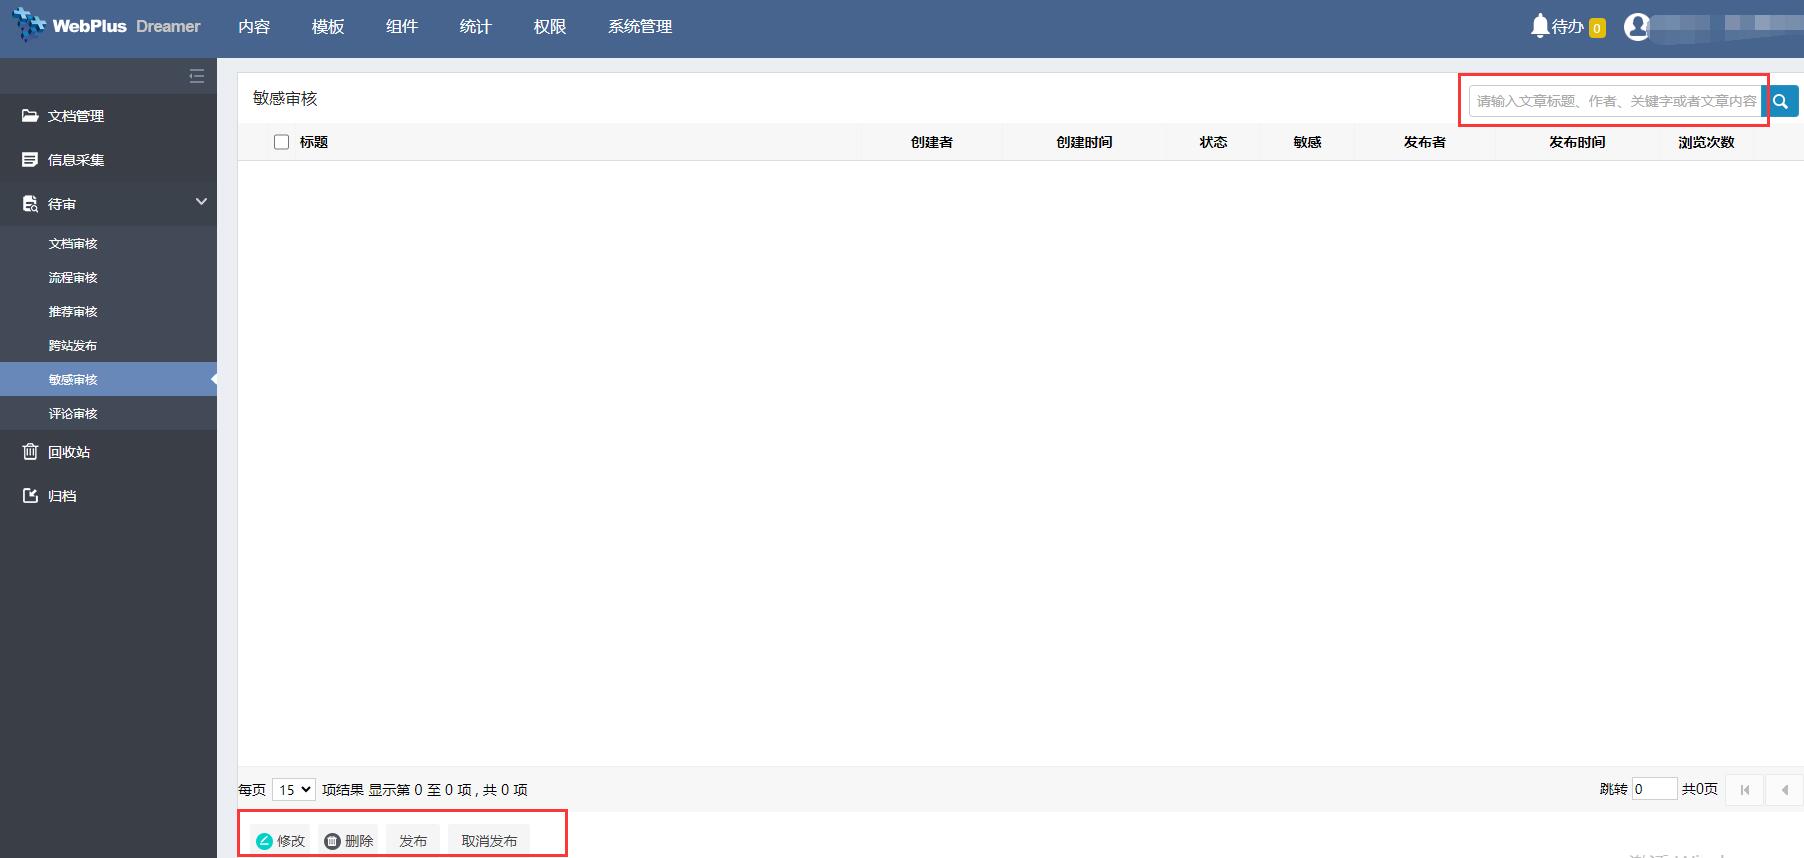Sort by the 状态 column header
The width and height of the screenshot is (1804, 858).
coord(1214,142)
